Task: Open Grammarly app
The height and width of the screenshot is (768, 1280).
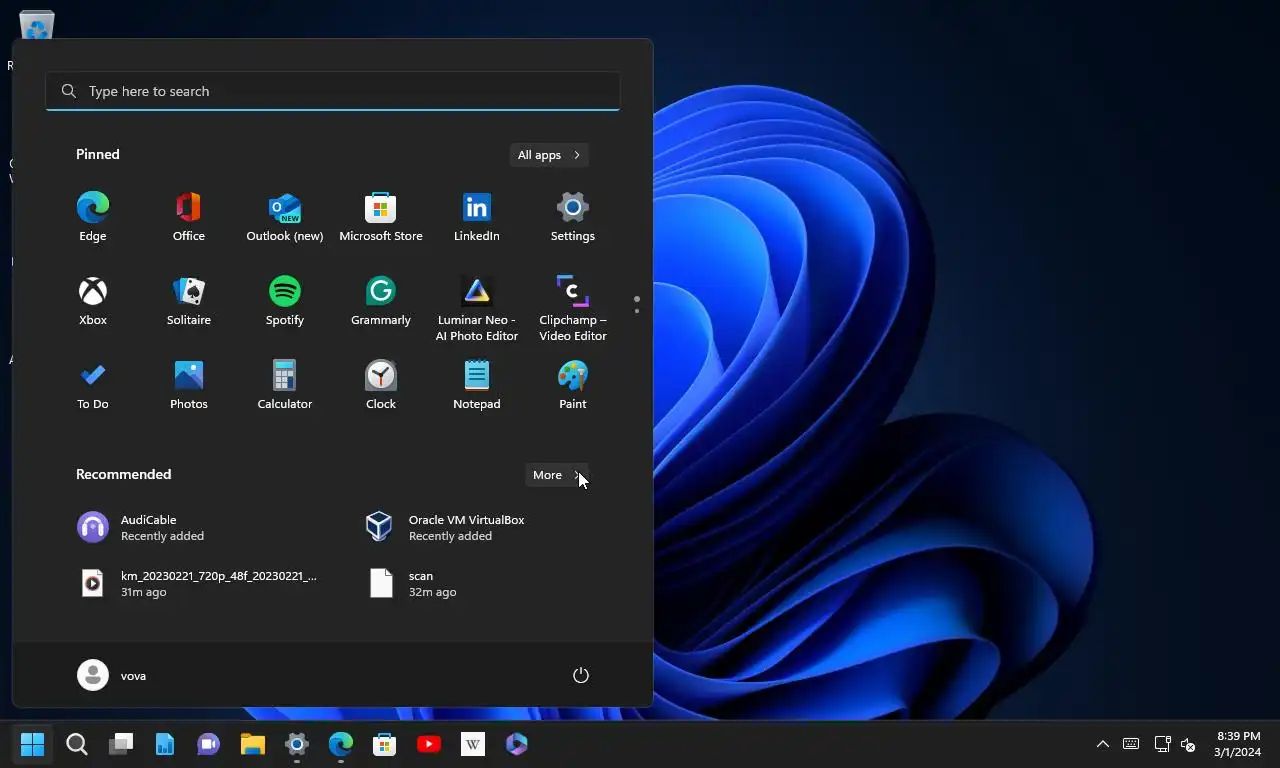Action: point(381,301)
